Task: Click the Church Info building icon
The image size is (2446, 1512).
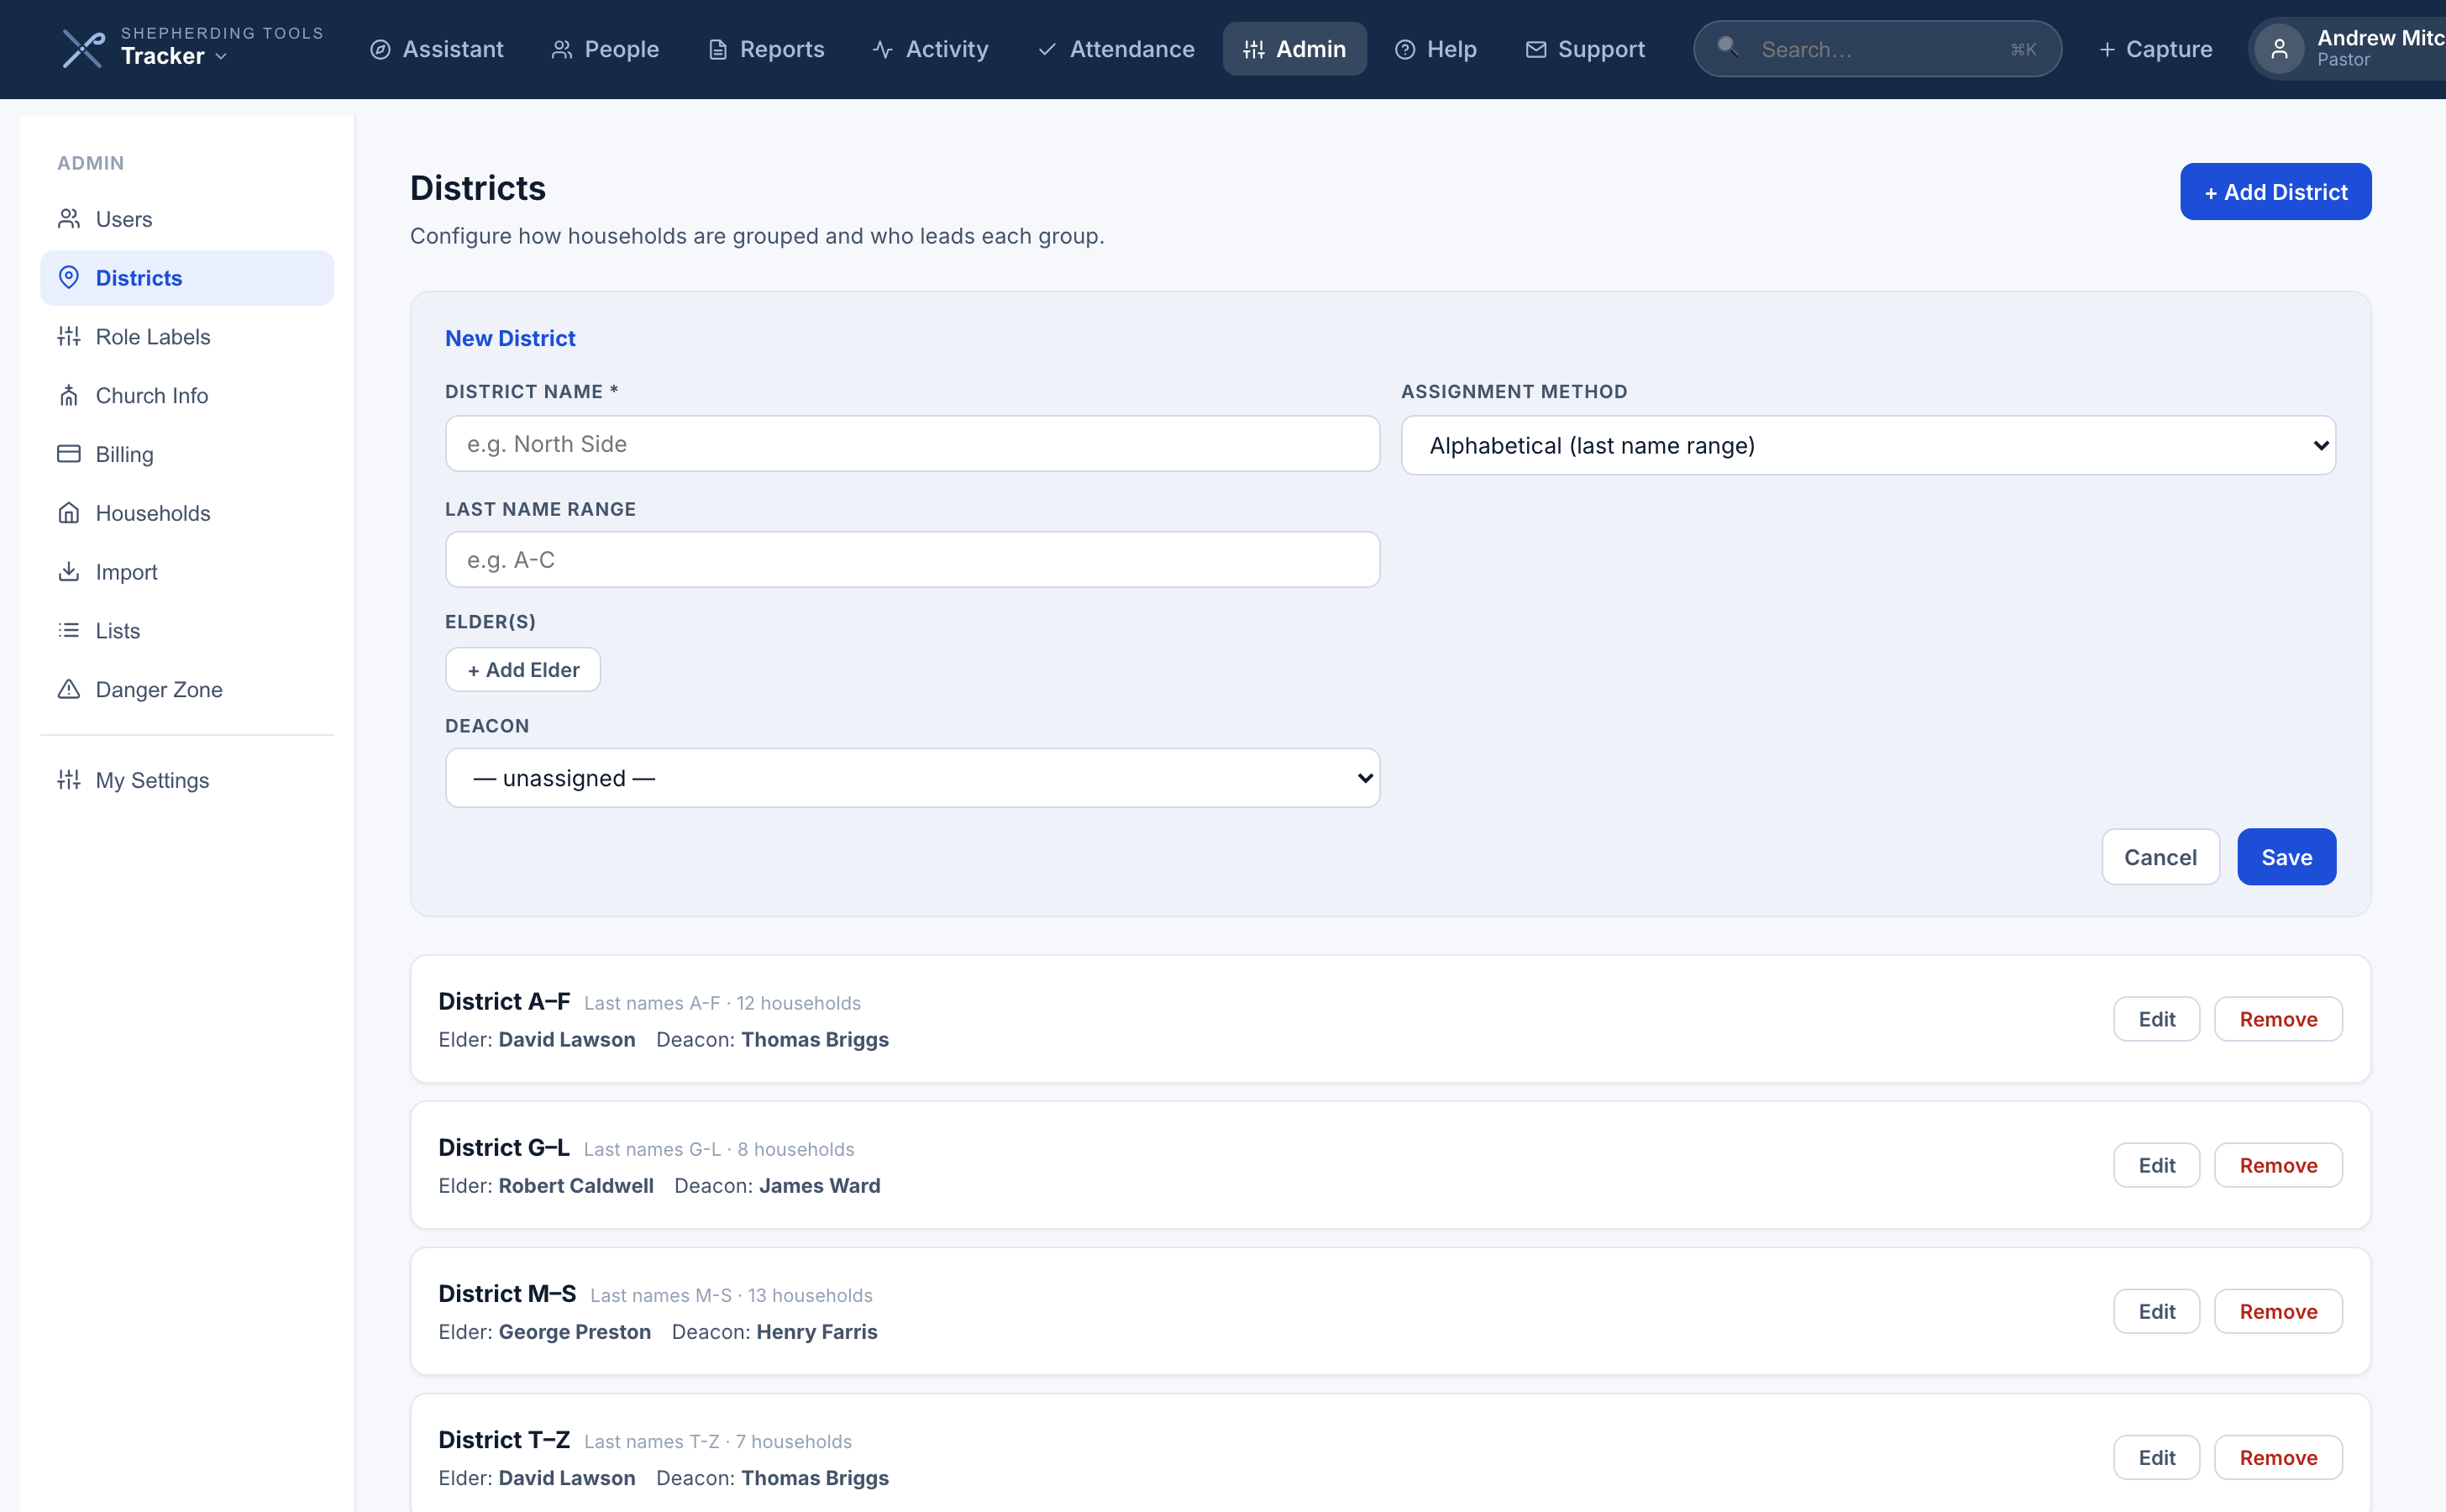Action: tap(69, 395)
